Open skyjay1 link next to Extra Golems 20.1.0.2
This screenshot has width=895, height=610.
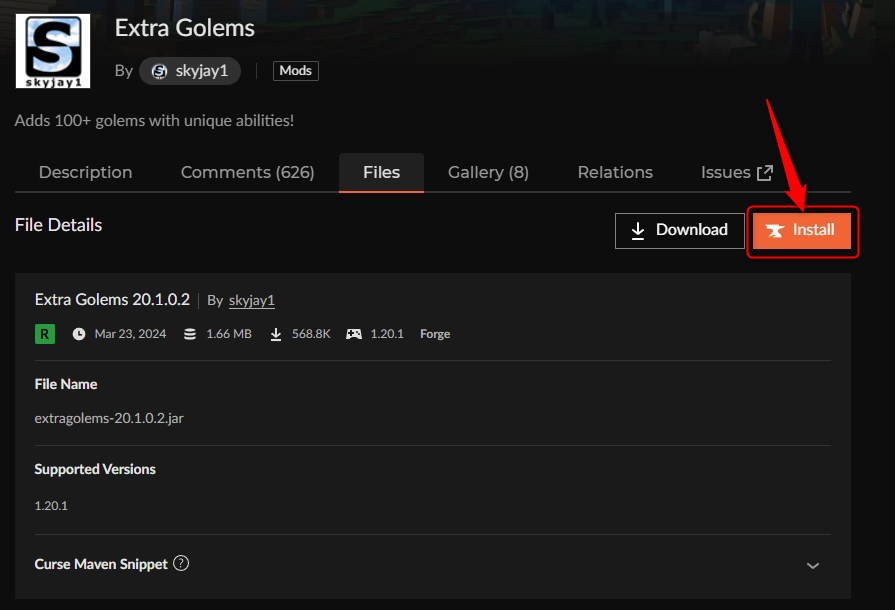tap(252, 300)
